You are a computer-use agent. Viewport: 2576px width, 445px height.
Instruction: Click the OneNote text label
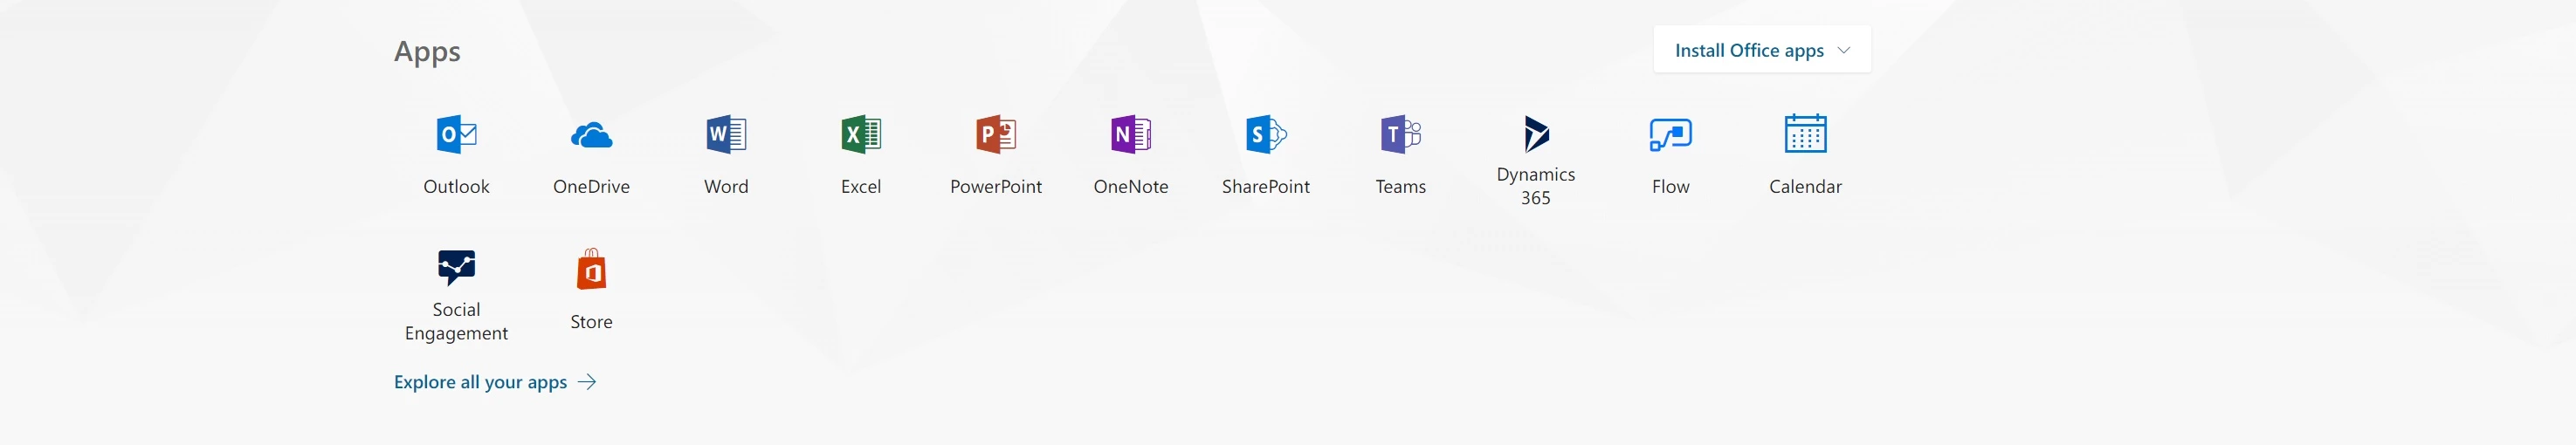point(1131,187)
